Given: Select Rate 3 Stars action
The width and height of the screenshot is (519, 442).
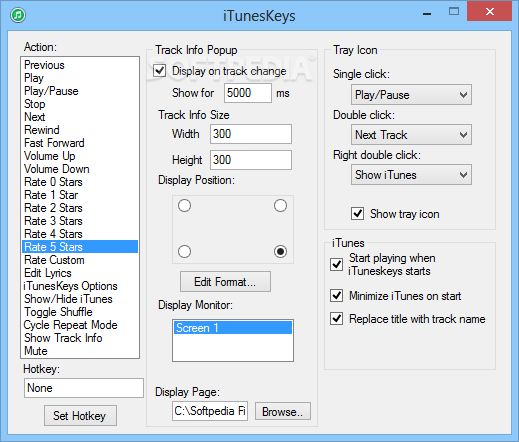Looking at the screenshot, I should pos(80,221).
